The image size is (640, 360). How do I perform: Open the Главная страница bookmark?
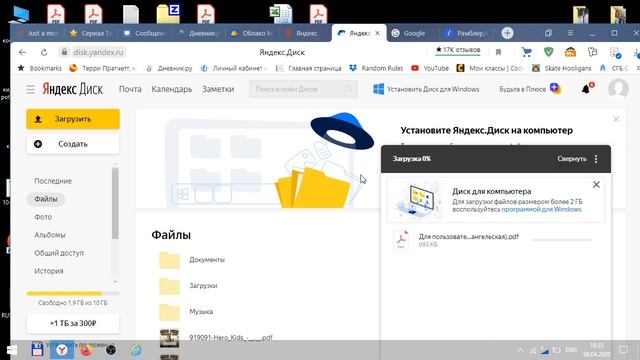point(309,68)
